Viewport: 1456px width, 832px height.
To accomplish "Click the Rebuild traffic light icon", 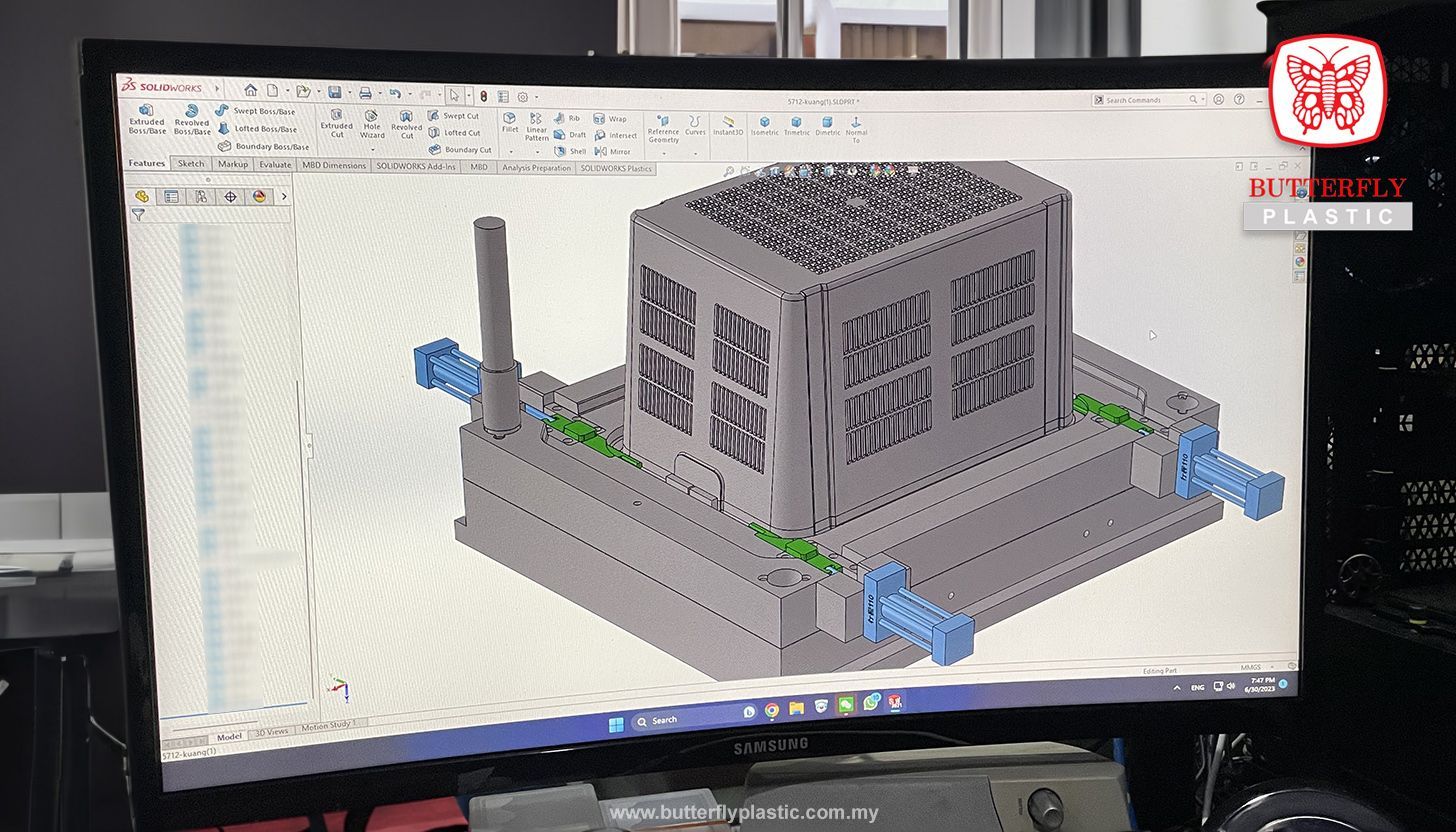I will (483, 96).
